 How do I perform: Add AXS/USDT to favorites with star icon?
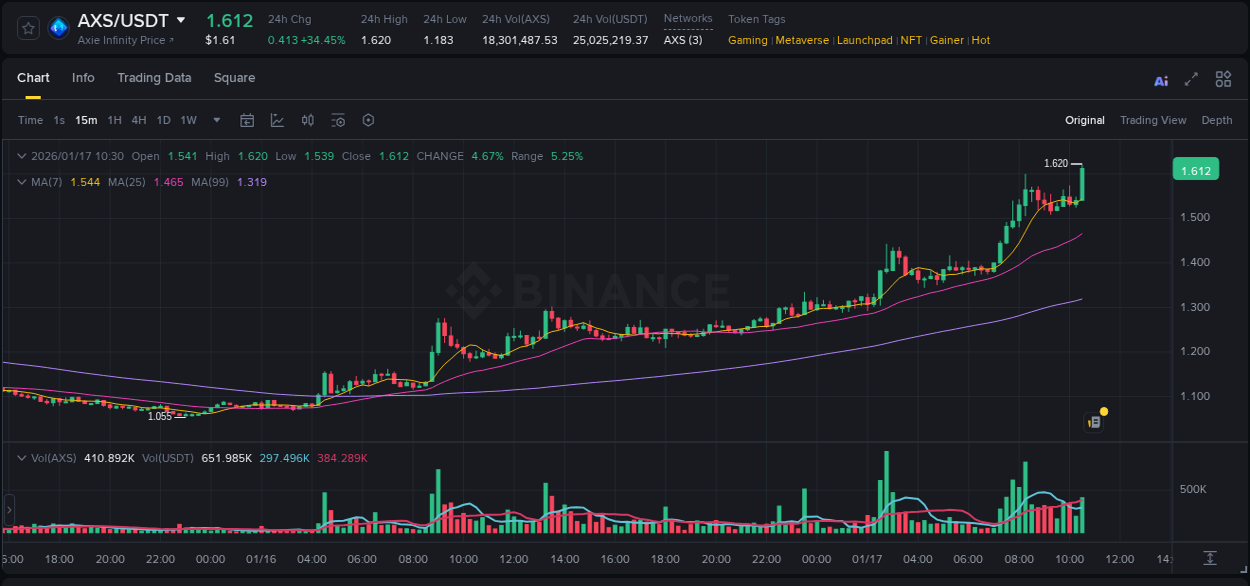pyautogui.click(x=27, y=28)
